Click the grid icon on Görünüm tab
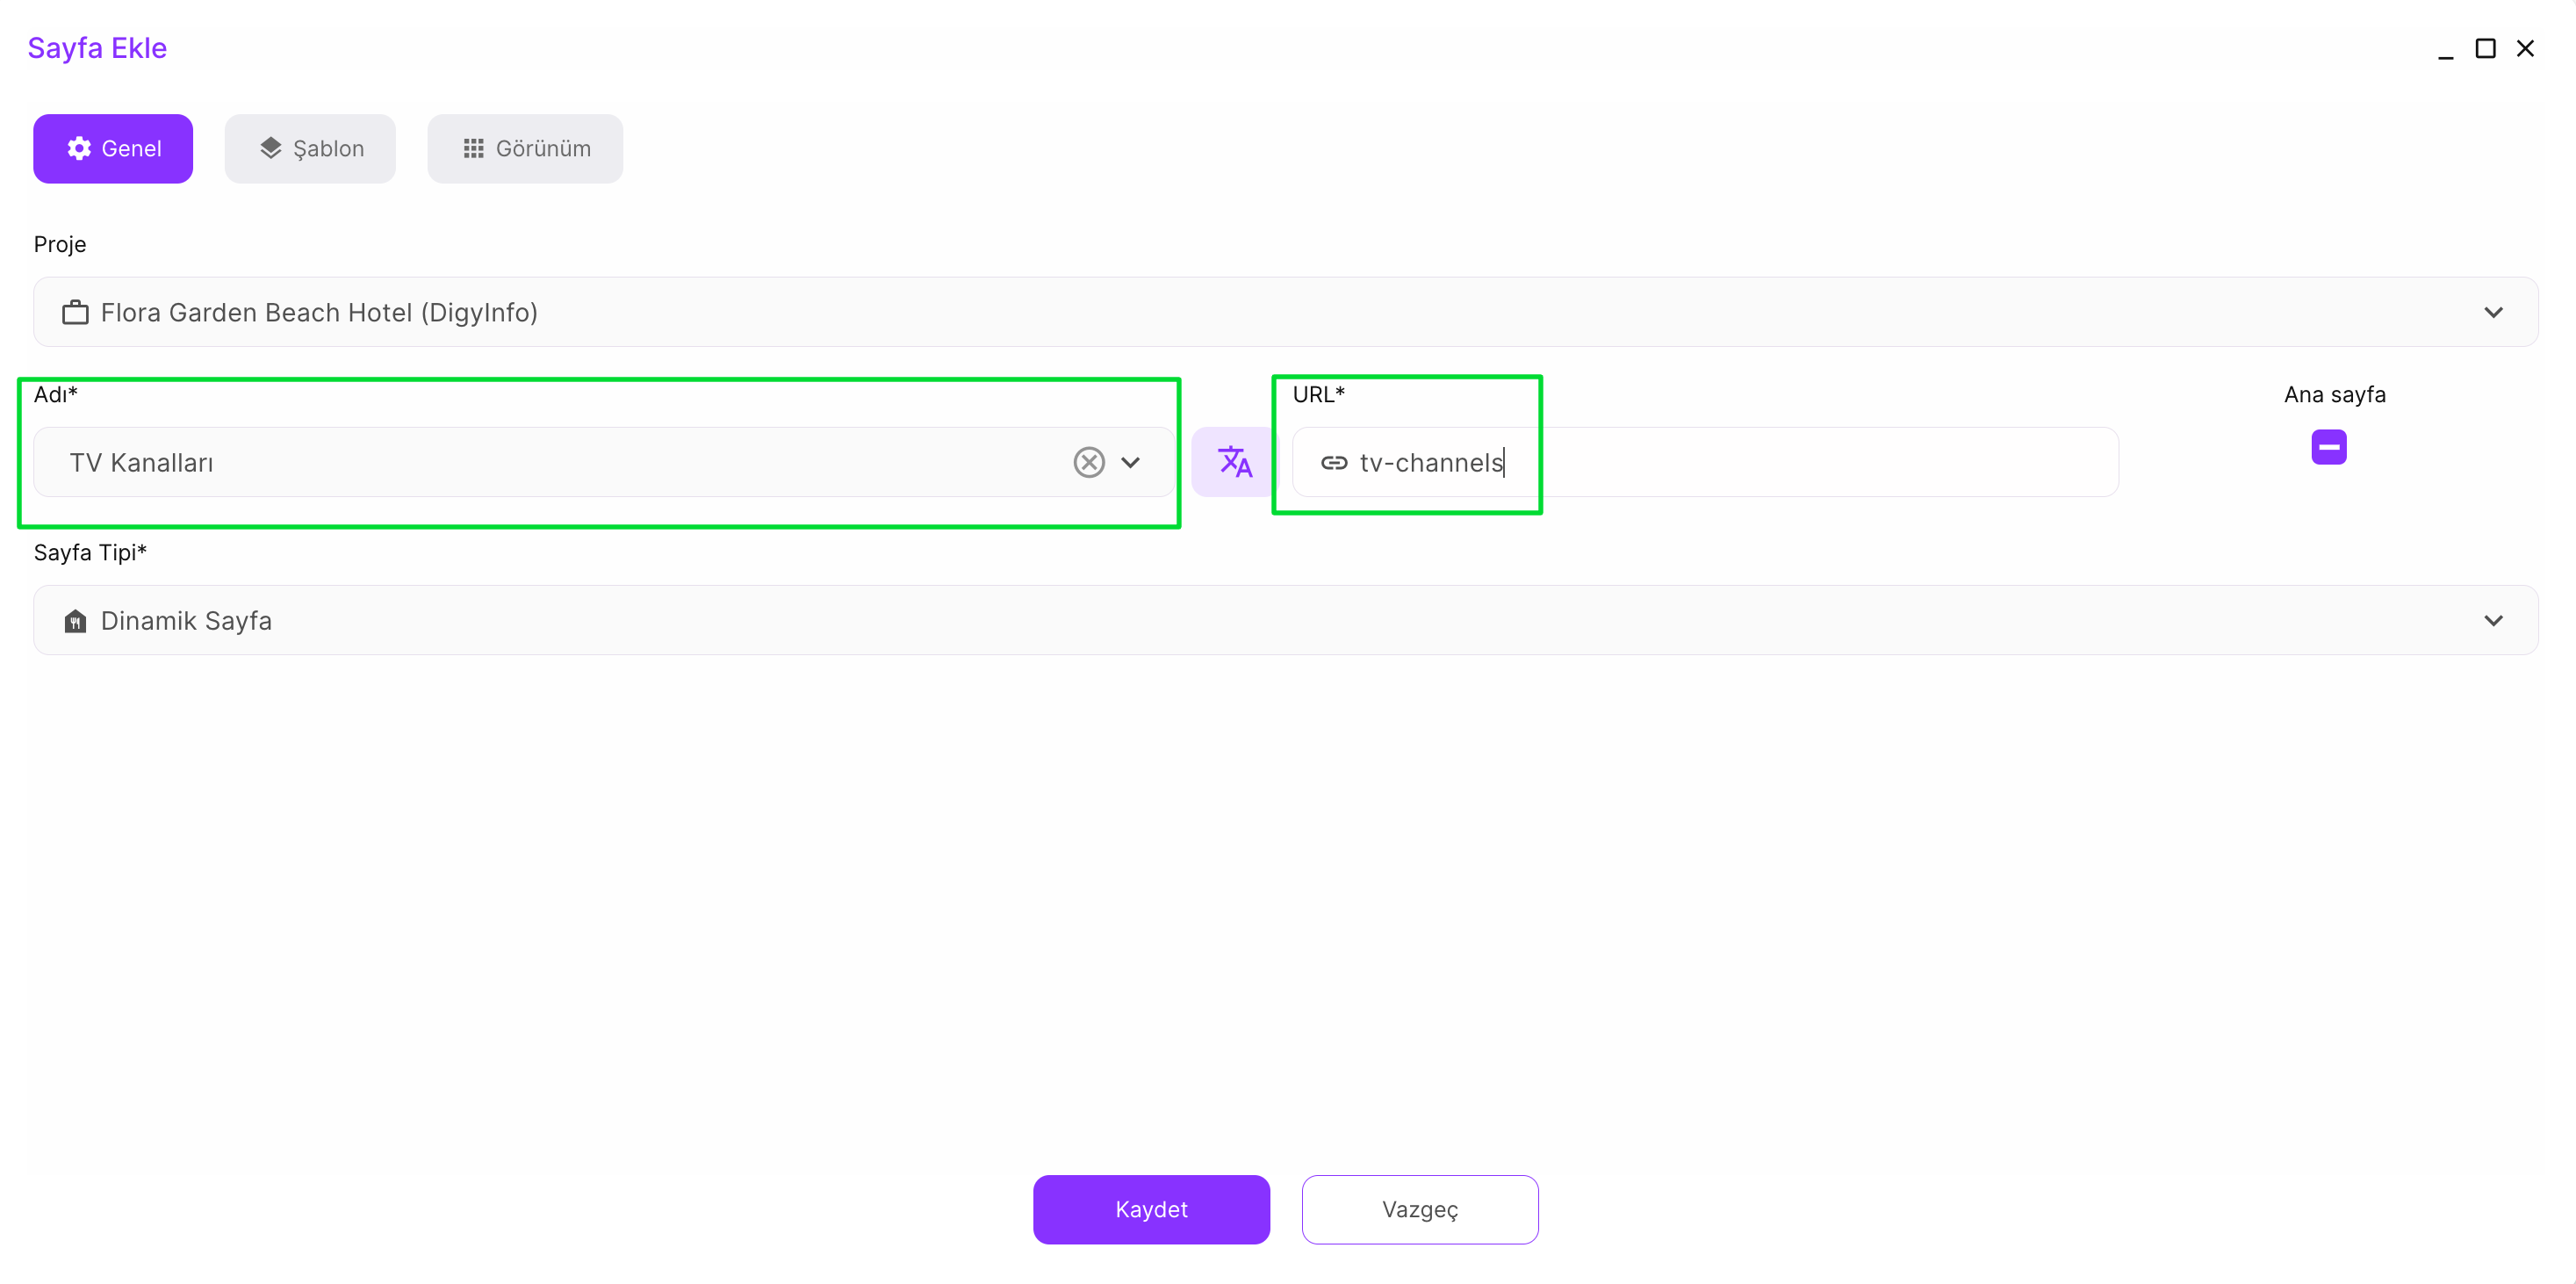The height and width of the screenshot is (1284, 2576). click(473, 148)
